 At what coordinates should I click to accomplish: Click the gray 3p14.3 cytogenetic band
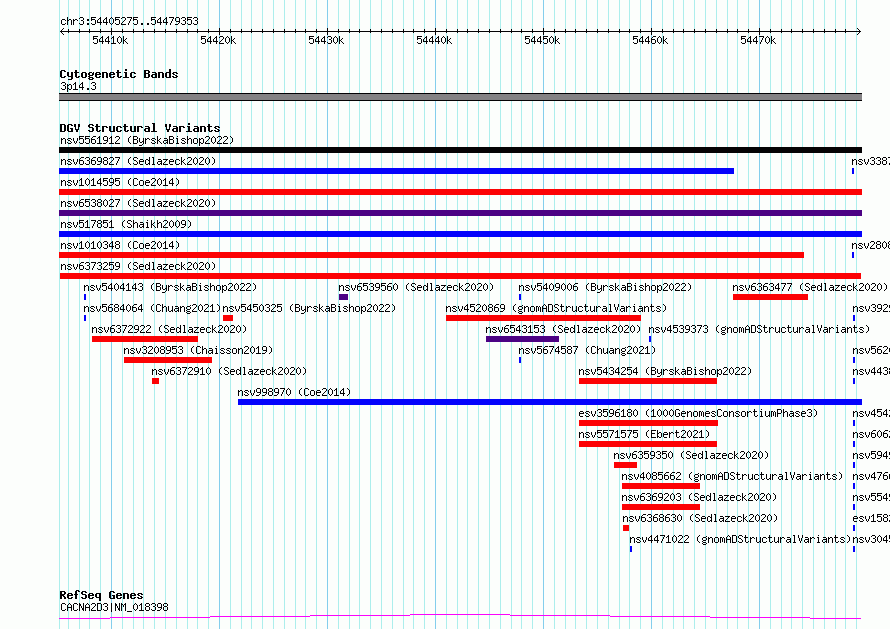coord(460,97)
